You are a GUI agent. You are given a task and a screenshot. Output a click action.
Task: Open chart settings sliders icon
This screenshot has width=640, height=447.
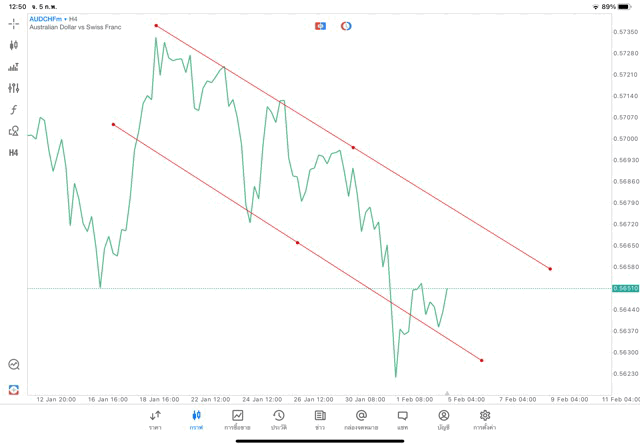14,88
